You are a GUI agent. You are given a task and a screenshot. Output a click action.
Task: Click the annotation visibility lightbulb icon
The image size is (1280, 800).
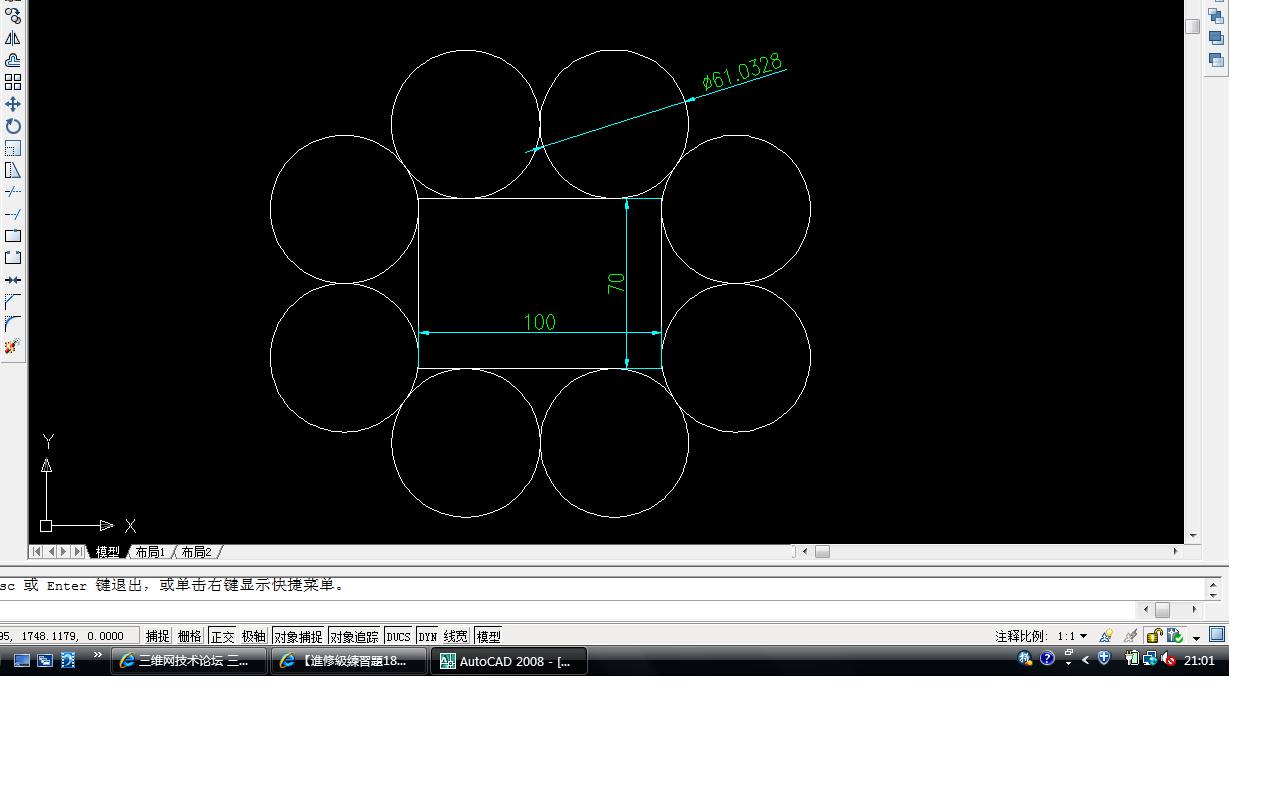coord(1105,635)
